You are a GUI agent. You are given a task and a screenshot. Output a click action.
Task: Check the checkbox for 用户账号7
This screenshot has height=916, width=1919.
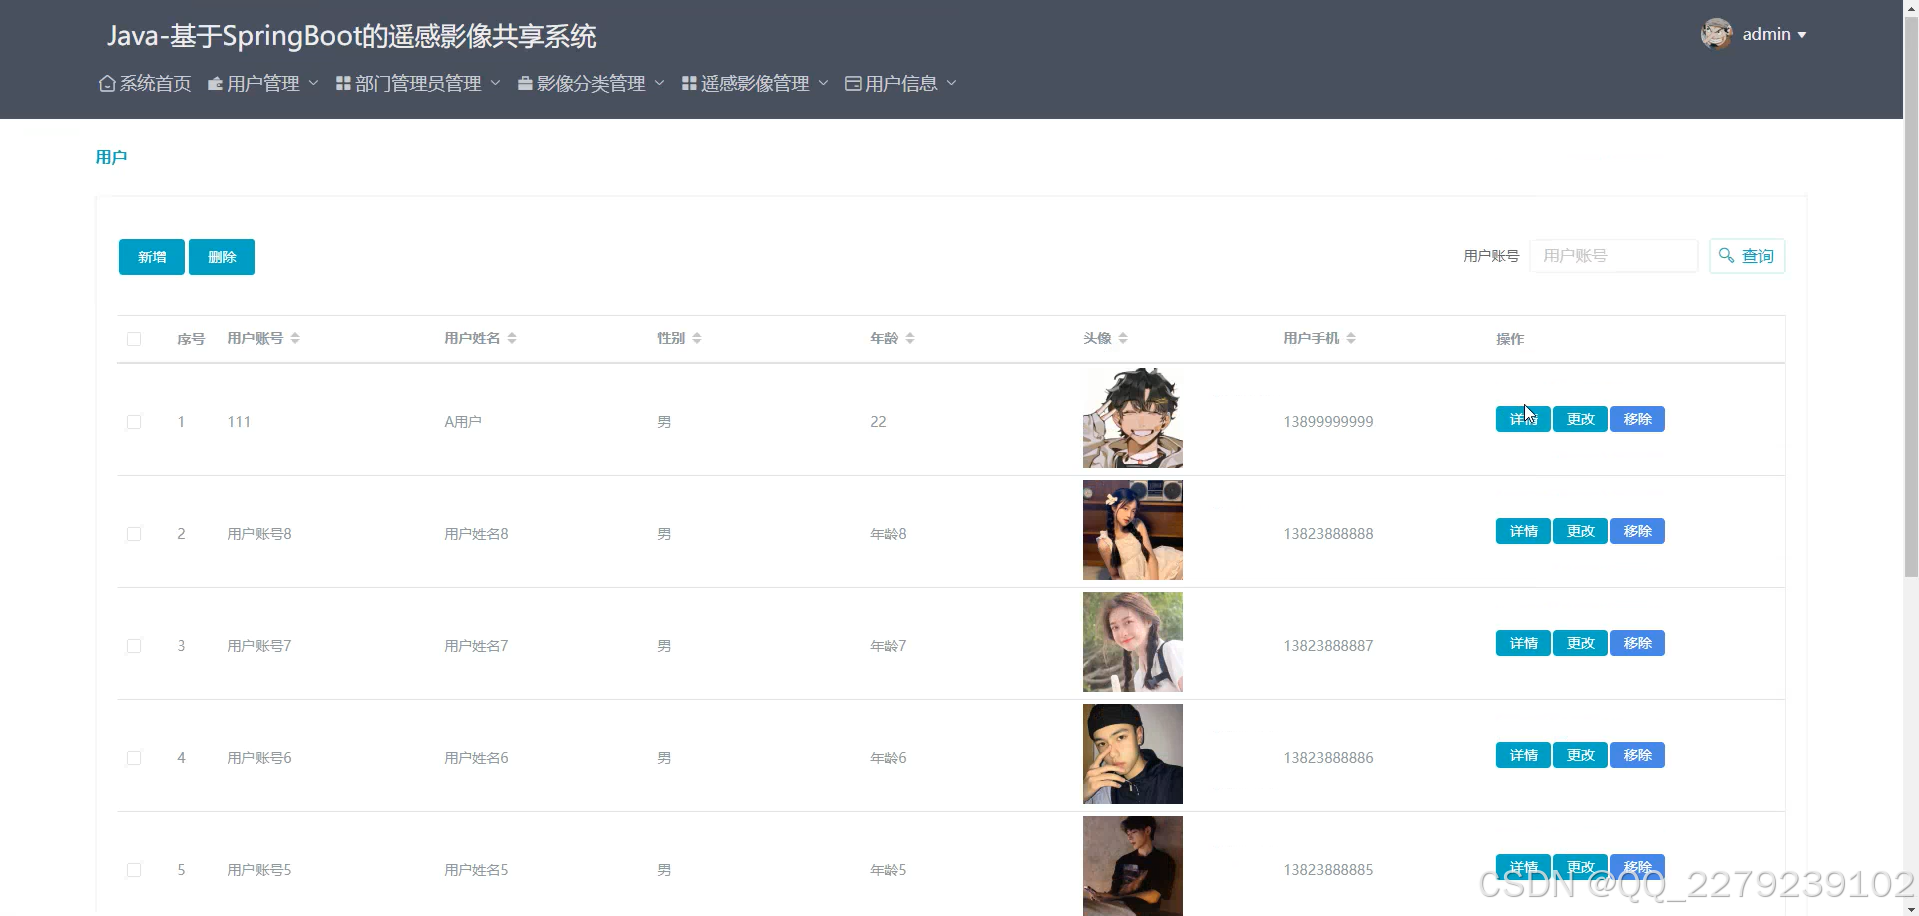tap(134, 645)
